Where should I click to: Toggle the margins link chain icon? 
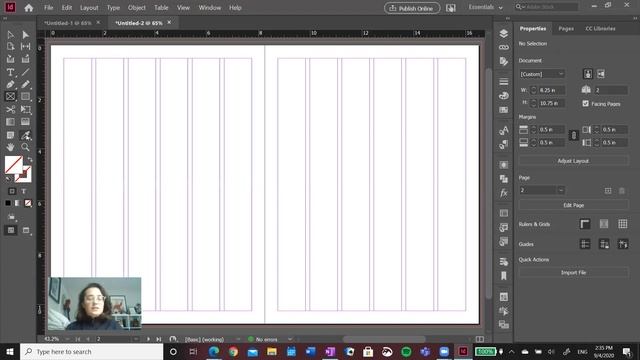click(573, 136)
